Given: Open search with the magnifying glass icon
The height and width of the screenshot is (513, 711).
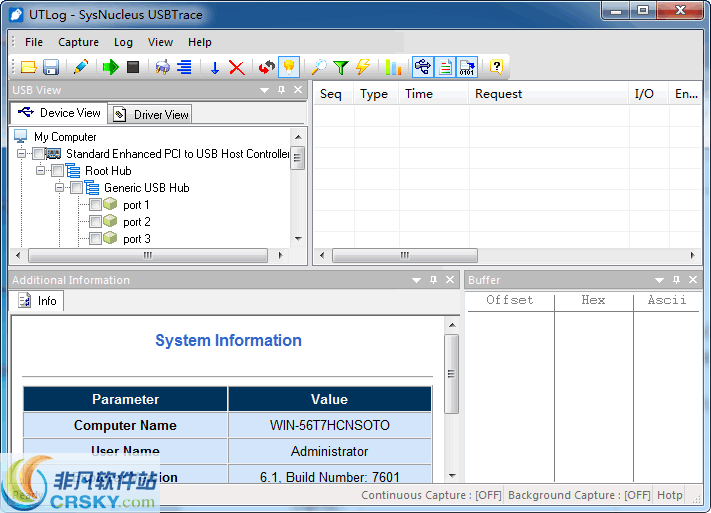Looking at the screenshot, I should (319, 67).
